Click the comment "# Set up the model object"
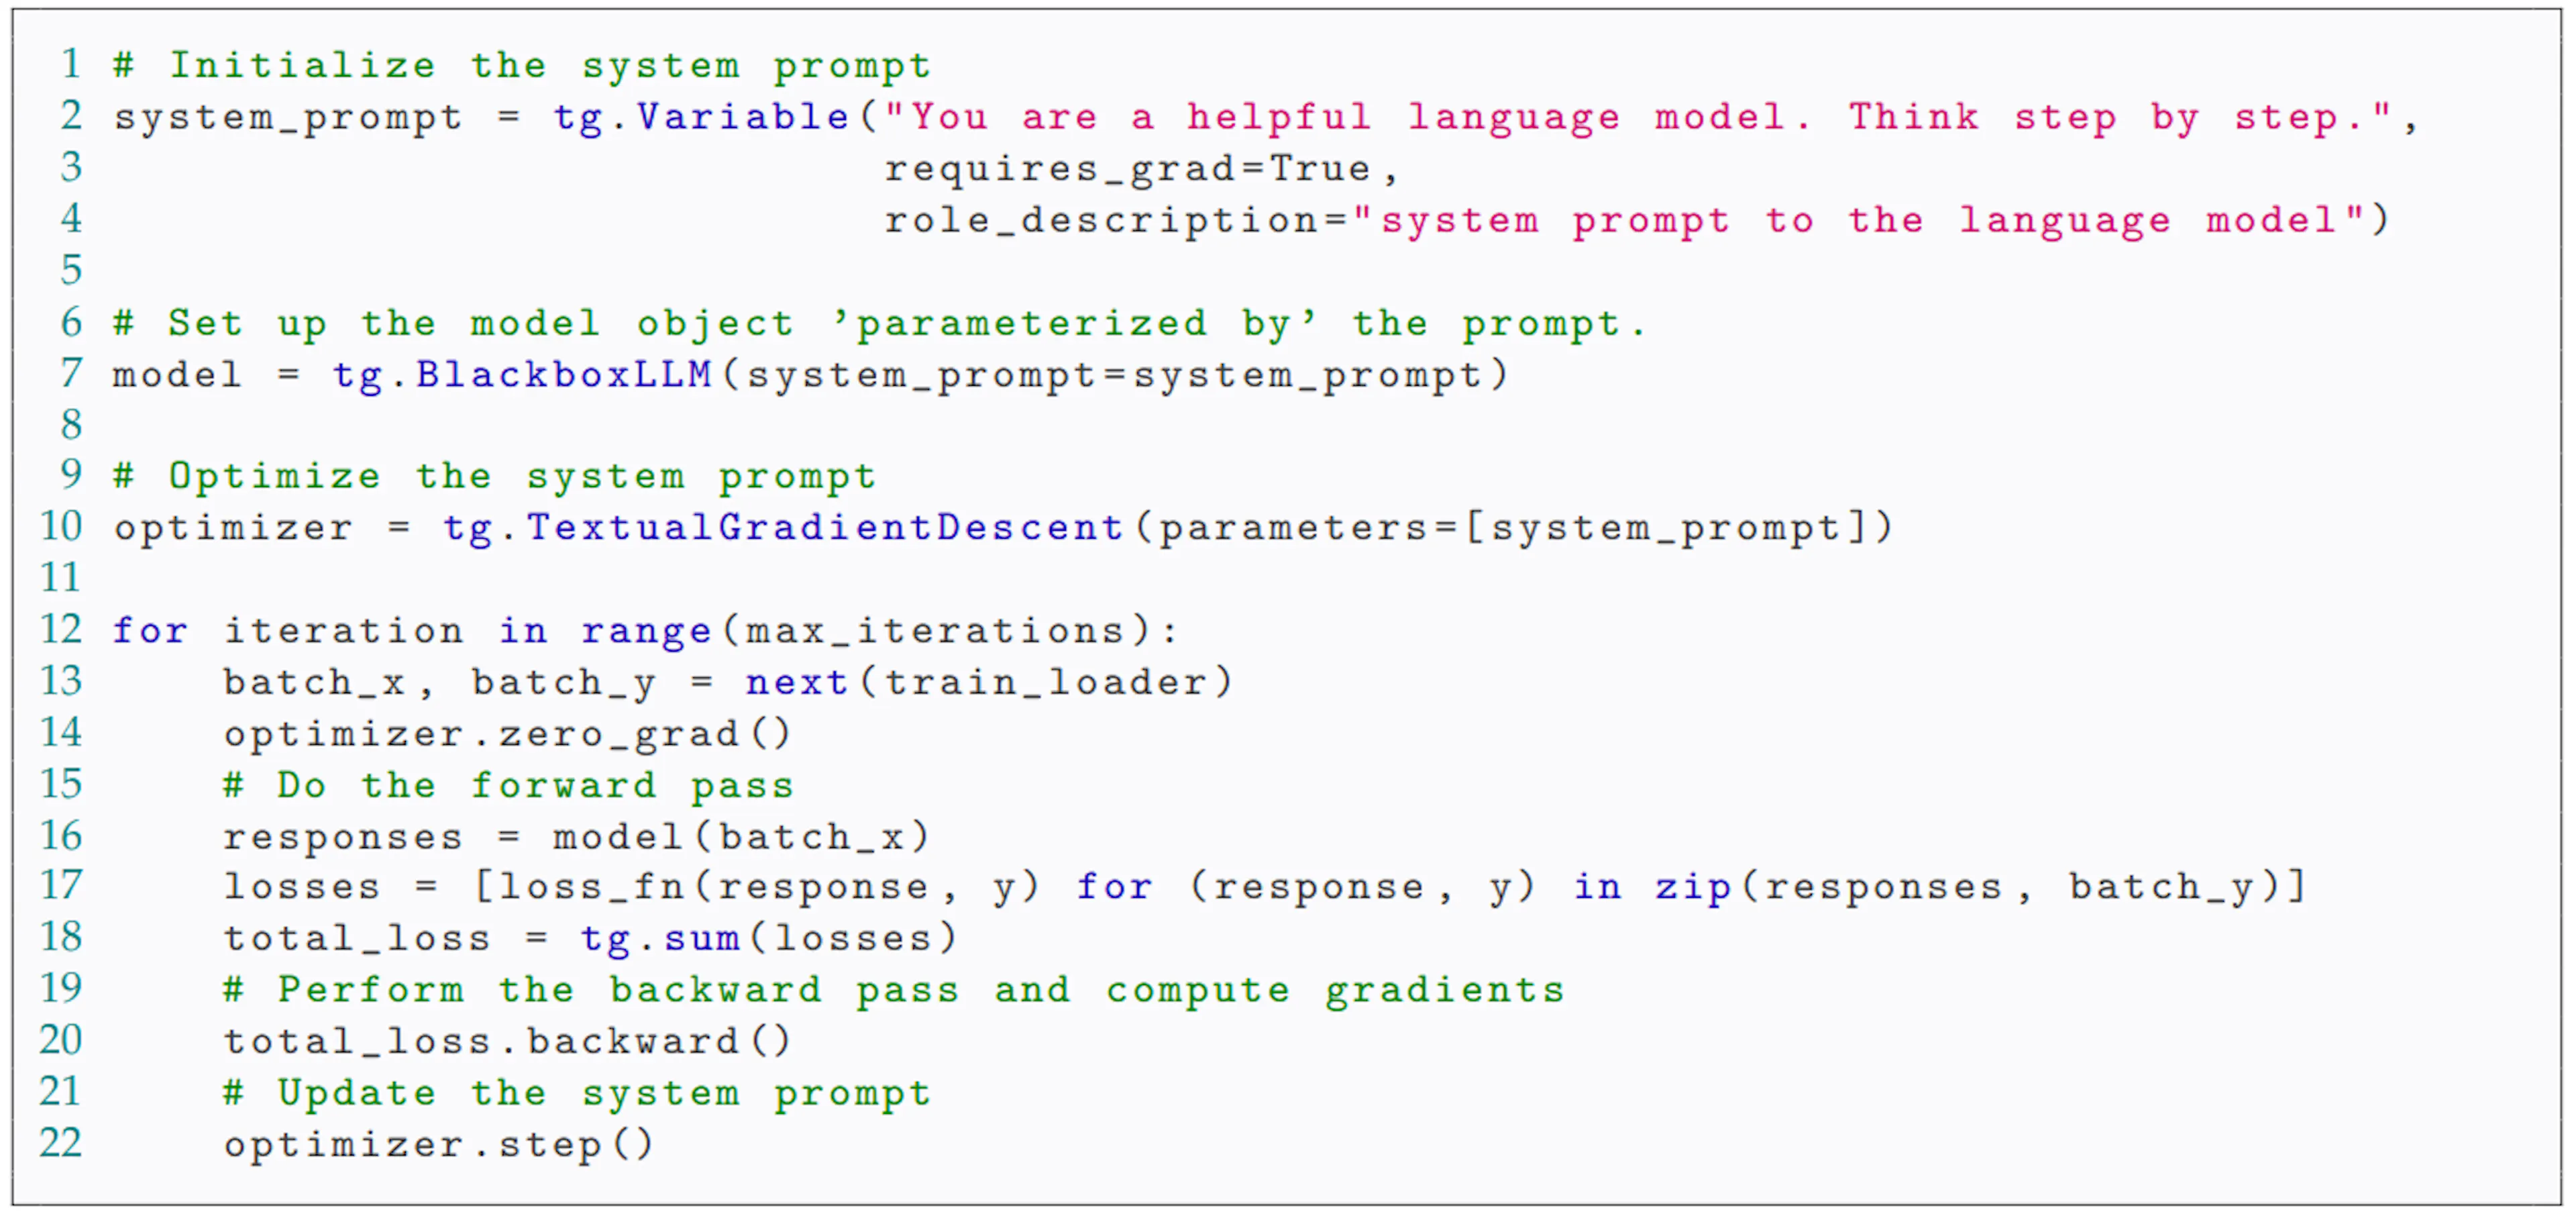The image size is (2576, 1216). pyautogui.click(x=453, y=323)
